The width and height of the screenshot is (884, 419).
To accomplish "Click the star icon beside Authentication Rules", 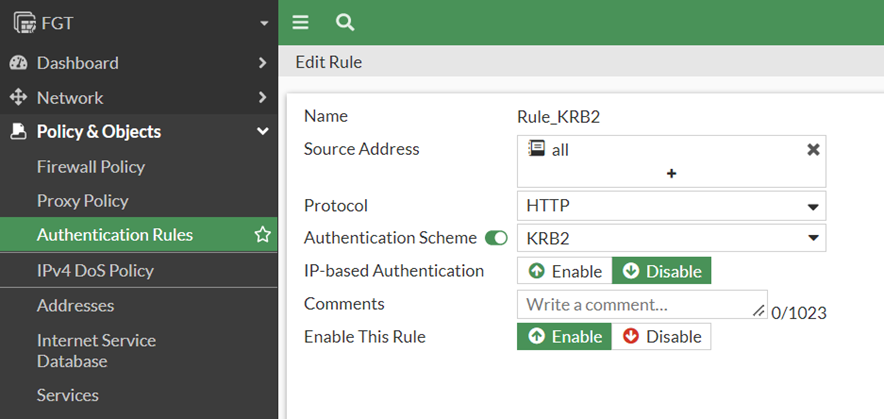I will point(263,235).
